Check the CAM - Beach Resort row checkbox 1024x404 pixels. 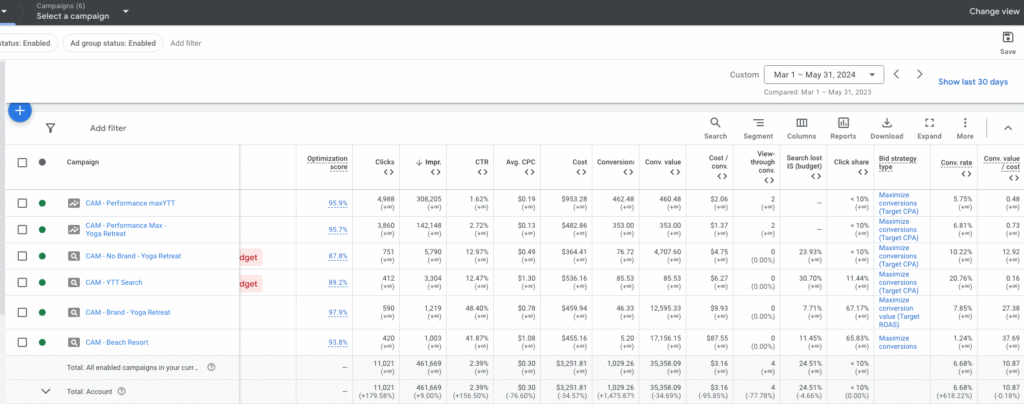[x=22, y=342]
